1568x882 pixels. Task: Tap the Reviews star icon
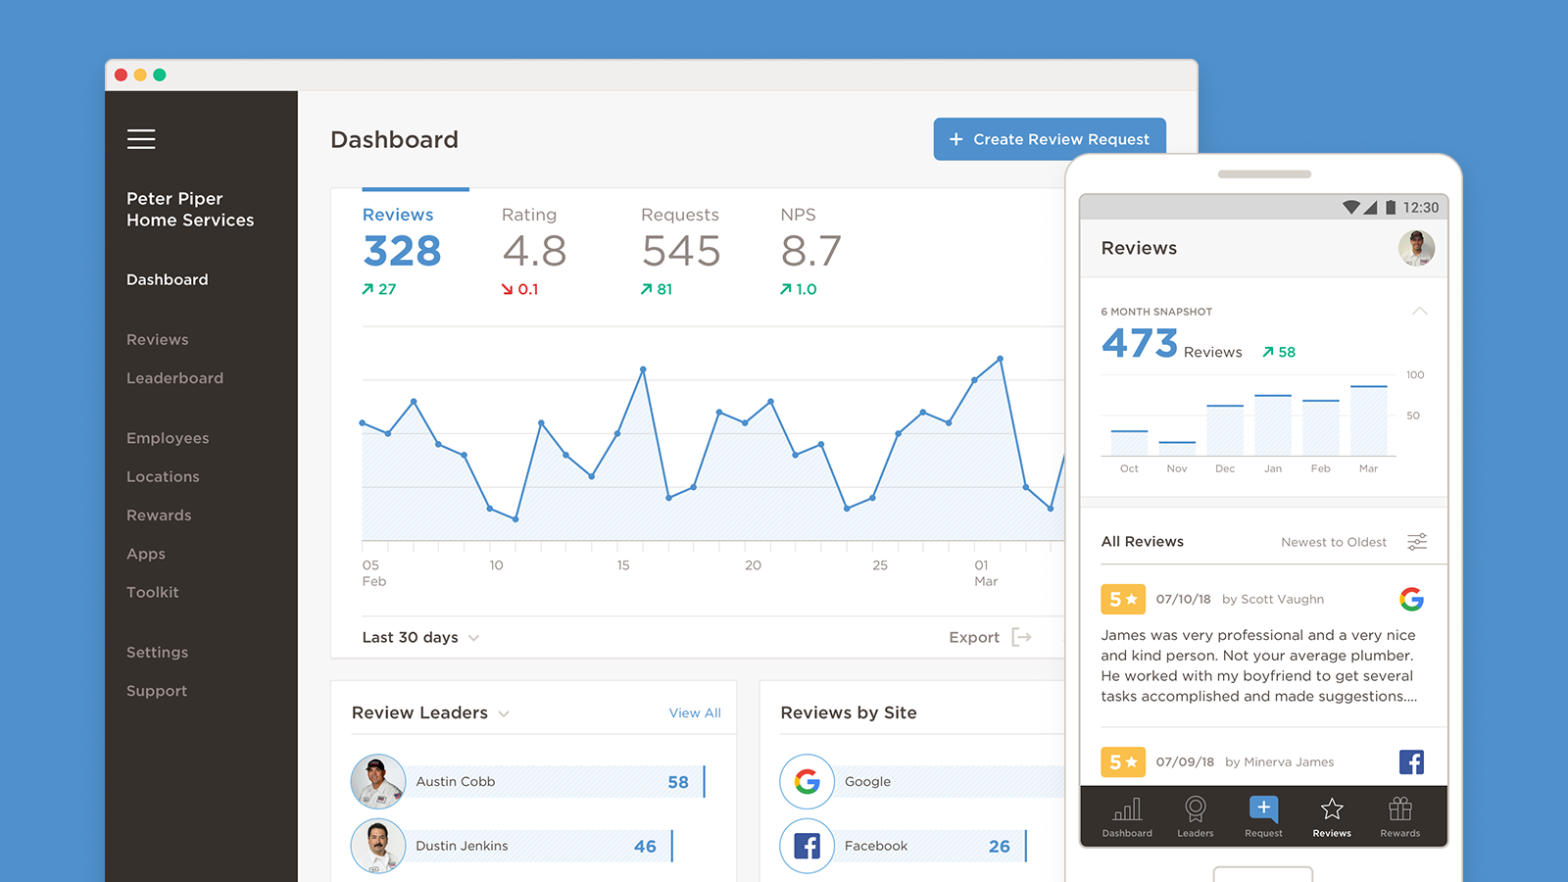click(1331, 809)
